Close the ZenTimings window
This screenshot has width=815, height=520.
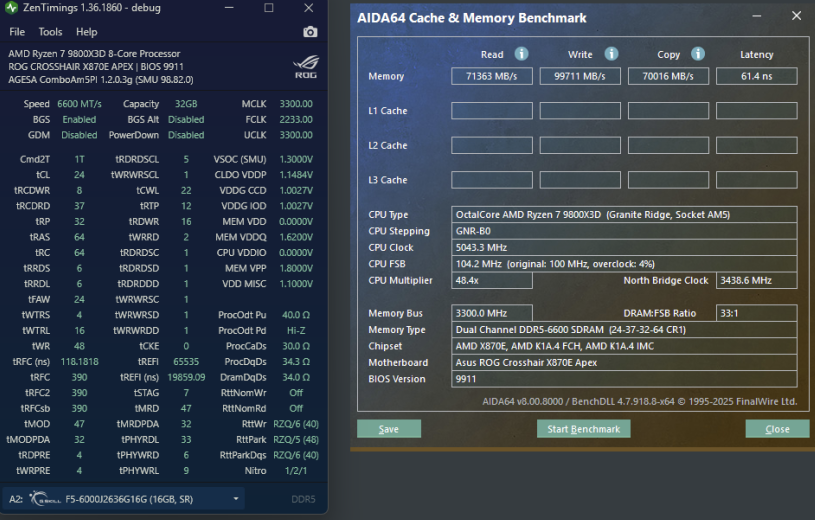coord(309,8)
